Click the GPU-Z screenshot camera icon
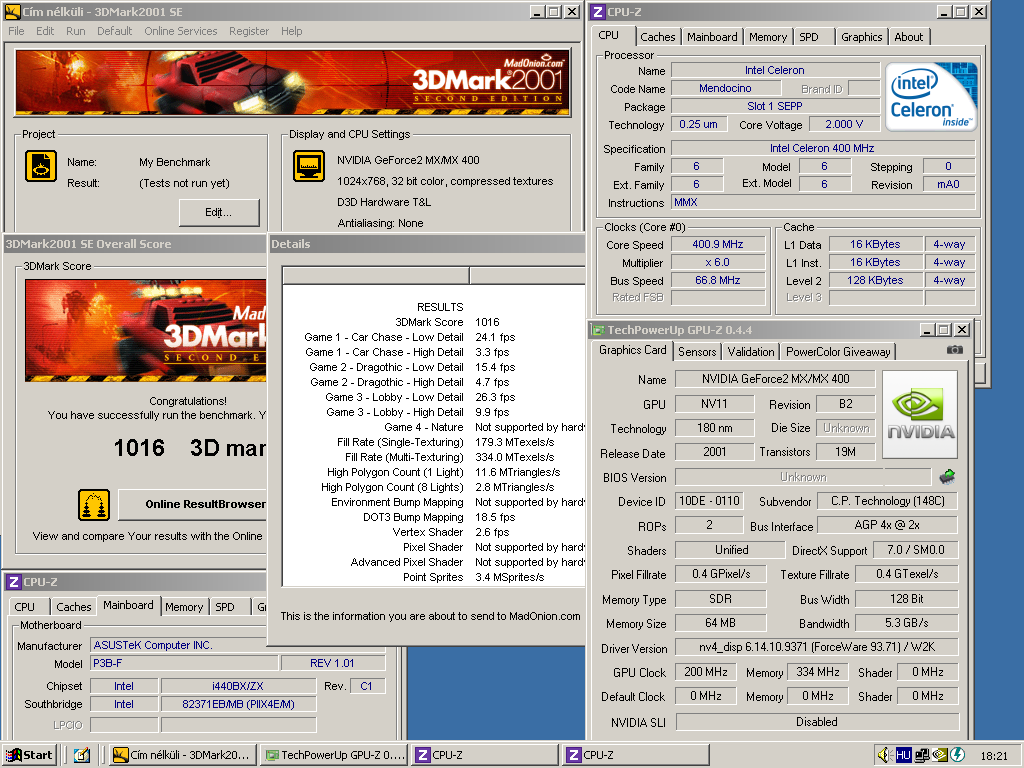This screenshot has height=768, width=1024. pyautogui.click(x=954, y=350)
